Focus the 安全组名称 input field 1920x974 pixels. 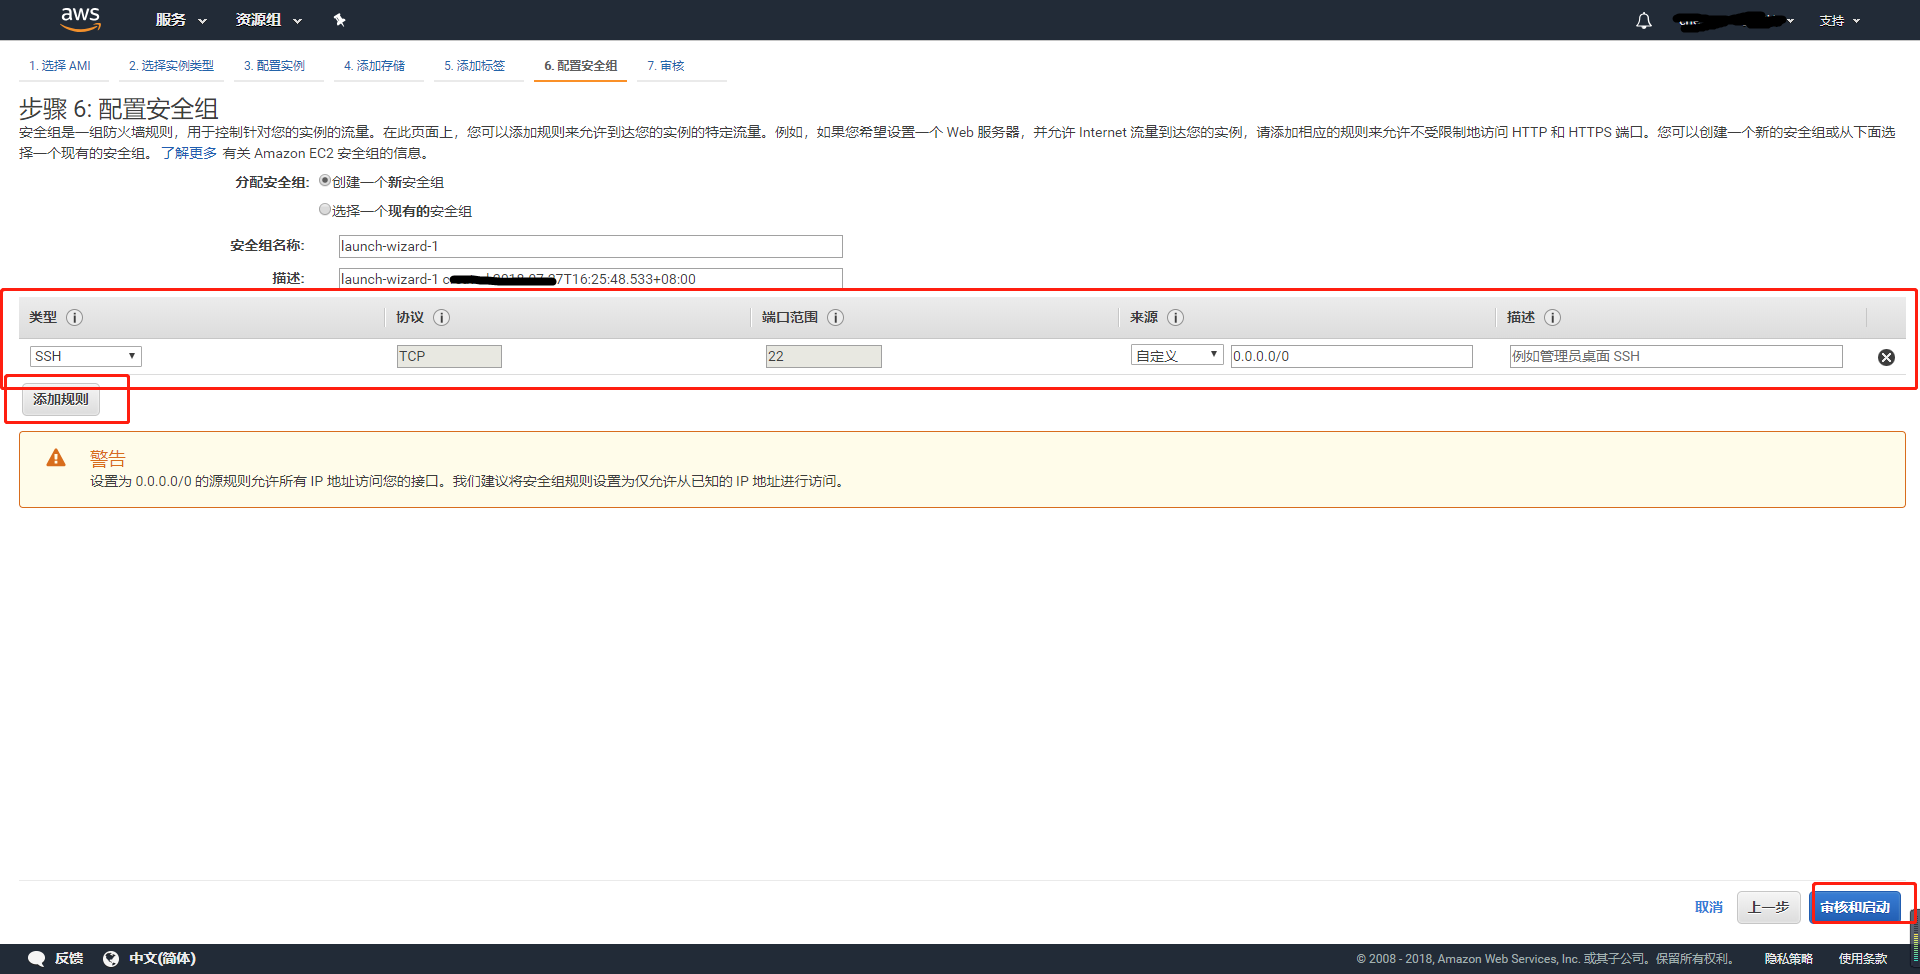click(590, 246)
